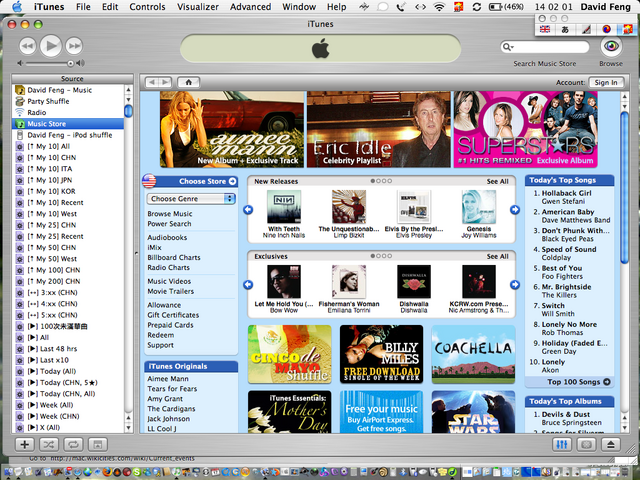This screenshot has height=480, width=640.
Task: Add a new playlist with plus button
Action: point(24,444)
